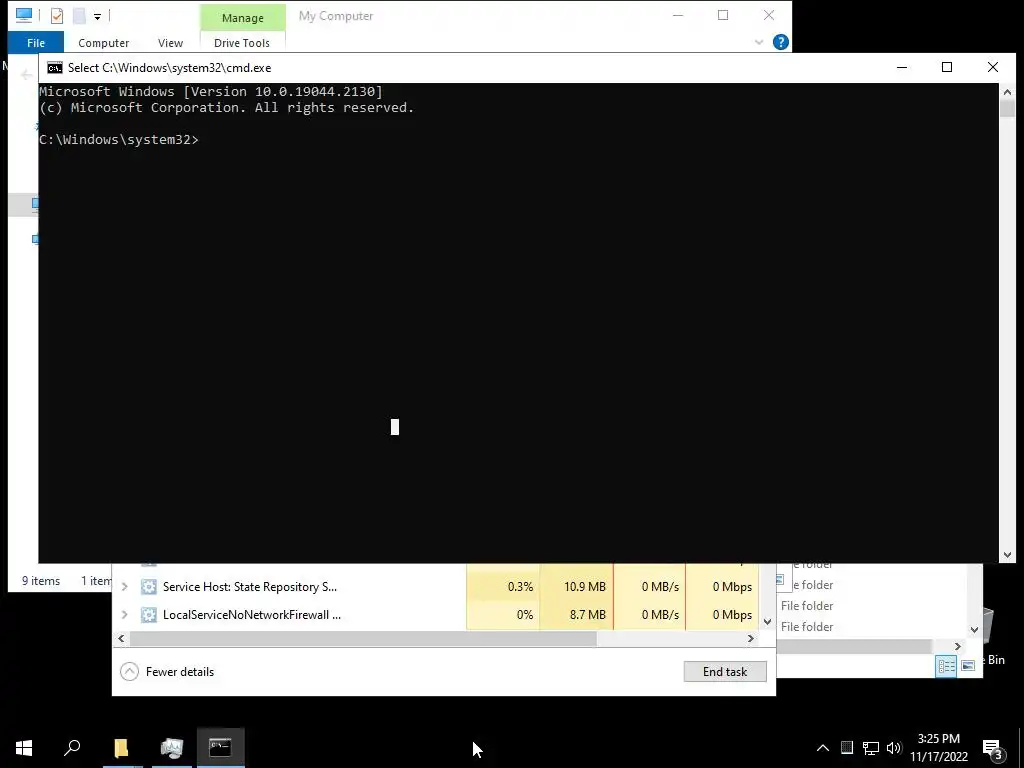
Task: Open the network tray icon
Action: pos(871,748)
